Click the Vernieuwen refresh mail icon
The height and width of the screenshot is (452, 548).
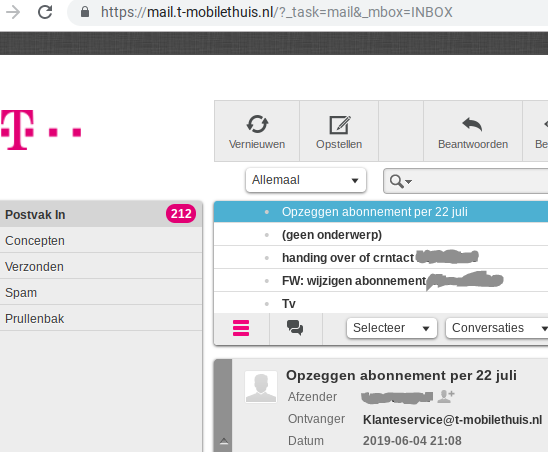coord(257,124)
